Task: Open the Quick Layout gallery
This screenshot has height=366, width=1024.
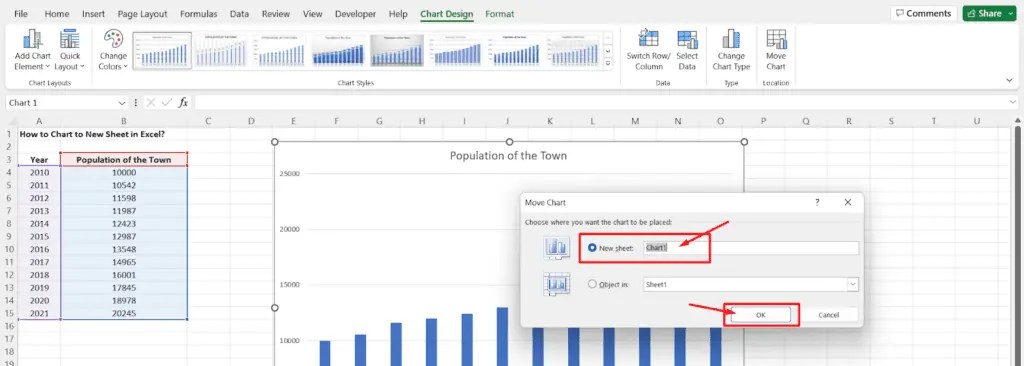Action: point(70,50)
